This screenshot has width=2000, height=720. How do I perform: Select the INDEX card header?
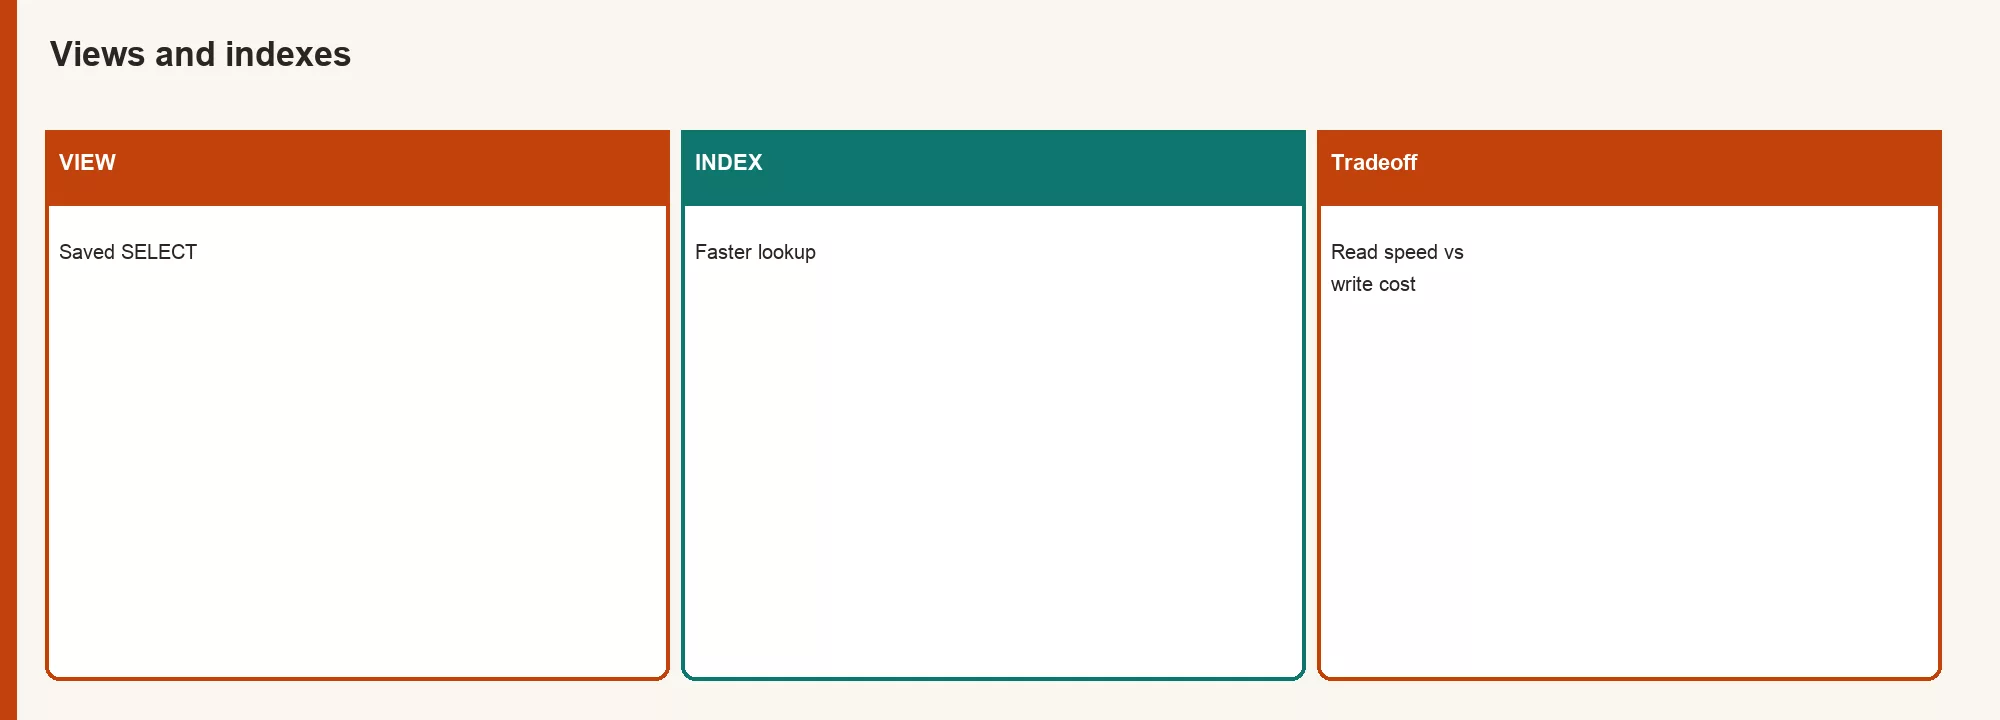(993, 168)
